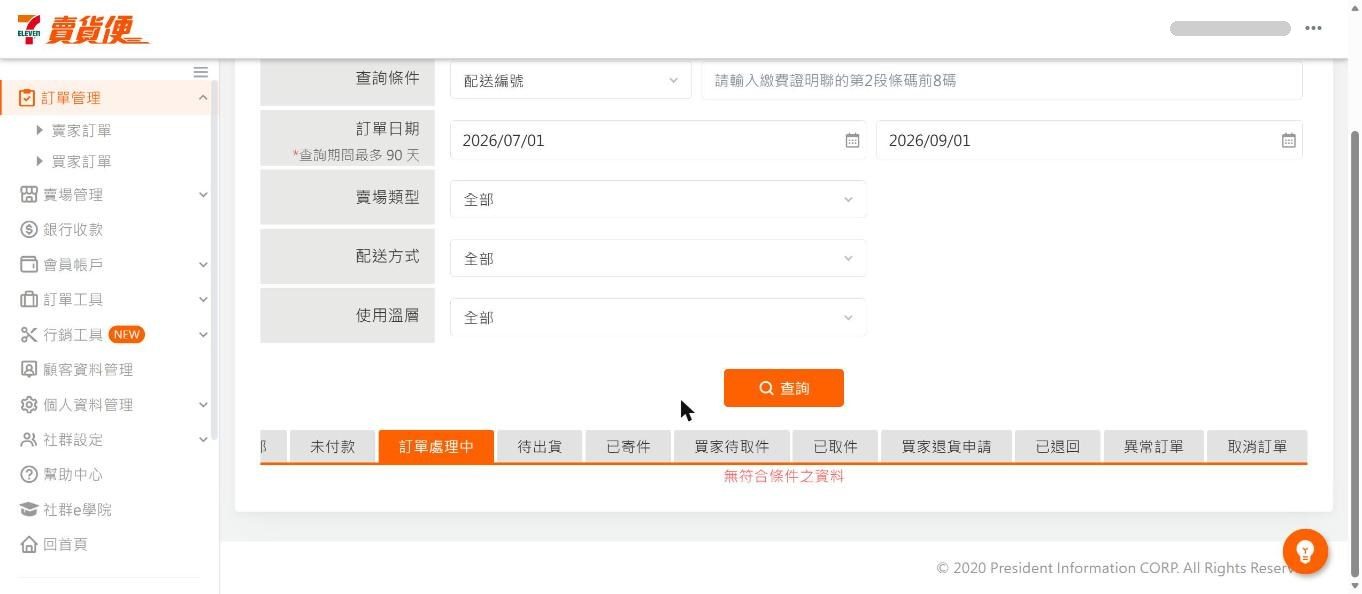Click the 2026/07/01 start date field

point(658,140)
